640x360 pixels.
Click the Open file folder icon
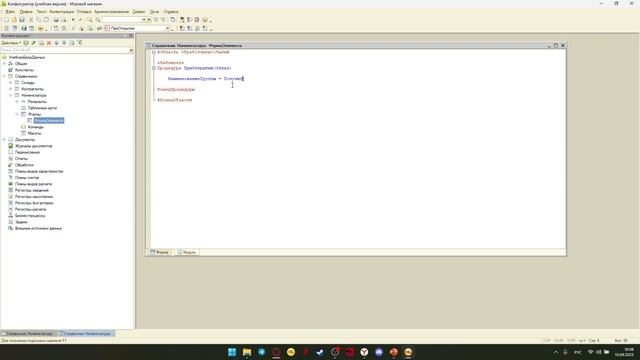click(14, 20)
